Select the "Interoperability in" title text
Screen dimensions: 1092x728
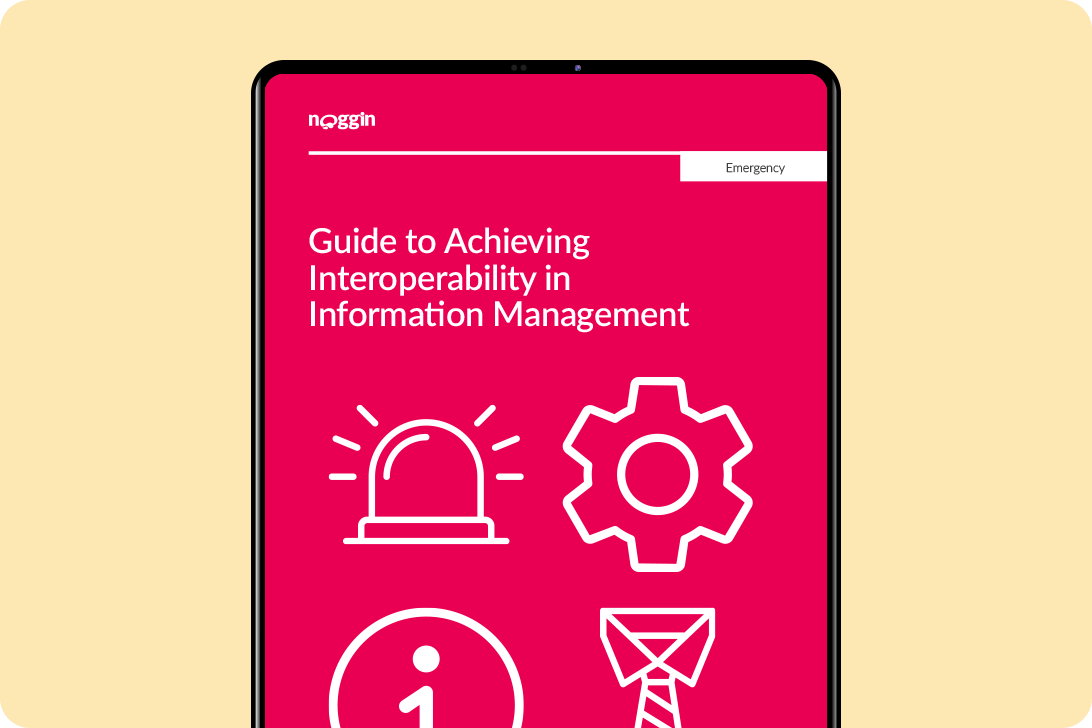(x=439, y=277)
